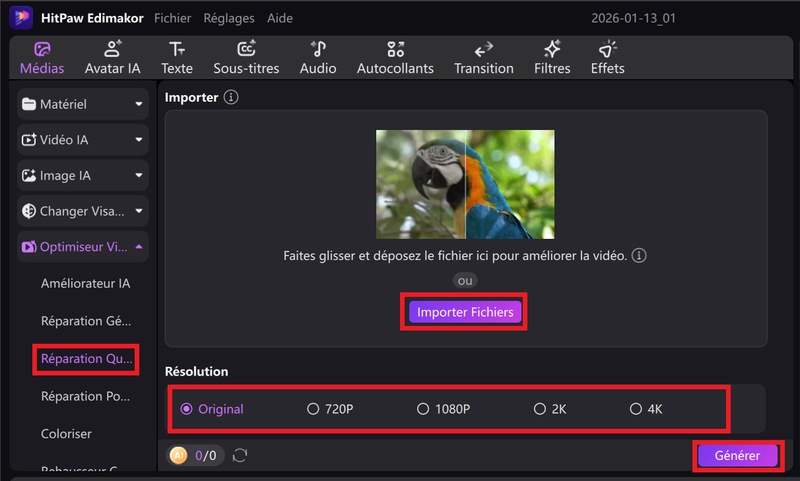Screen dimensions: 800x481
Task: Click the Optimiseur Vi... icon
Action: 29,247
